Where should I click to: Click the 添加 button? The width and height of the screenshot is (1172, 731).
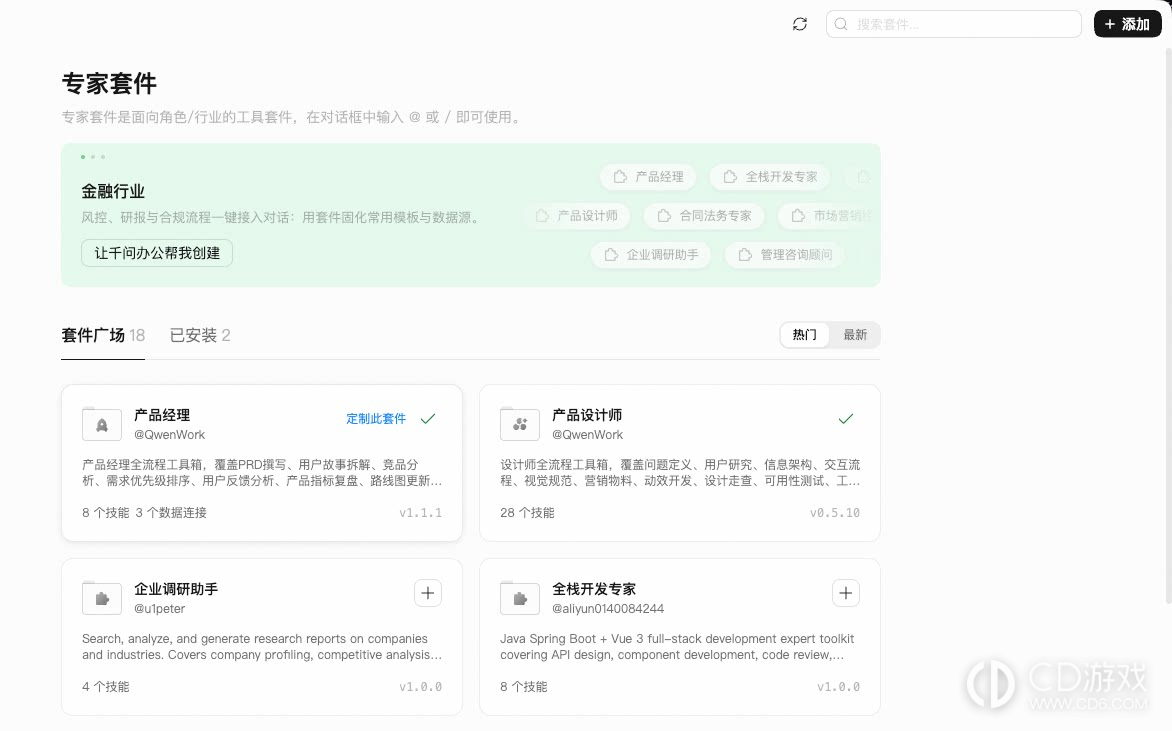[1127, 24]
